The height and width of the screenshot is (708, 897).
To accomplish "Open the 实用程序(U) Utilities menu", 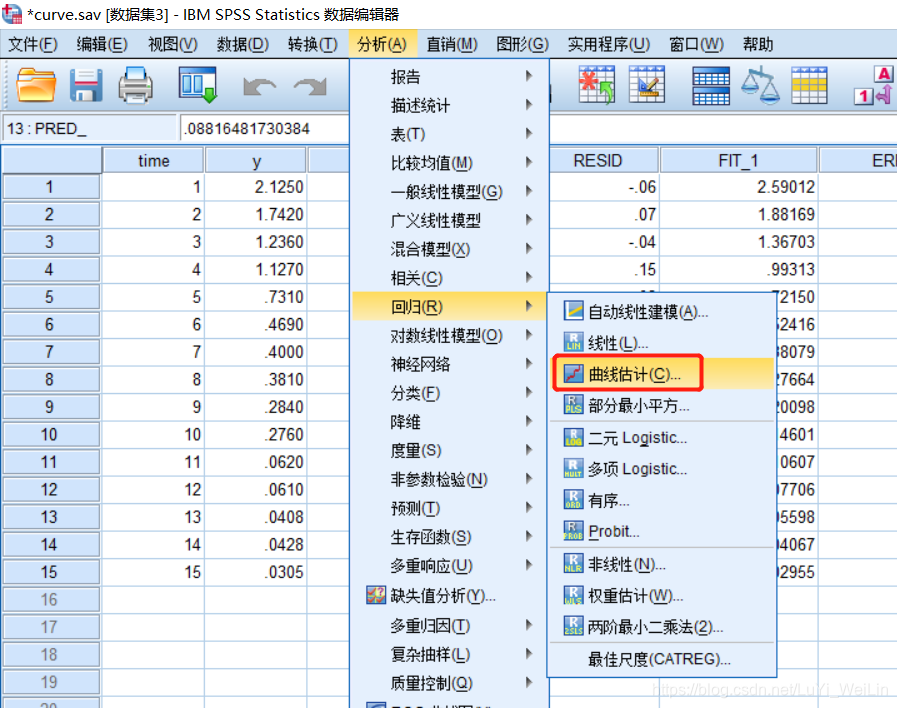I will pos(609,44).
